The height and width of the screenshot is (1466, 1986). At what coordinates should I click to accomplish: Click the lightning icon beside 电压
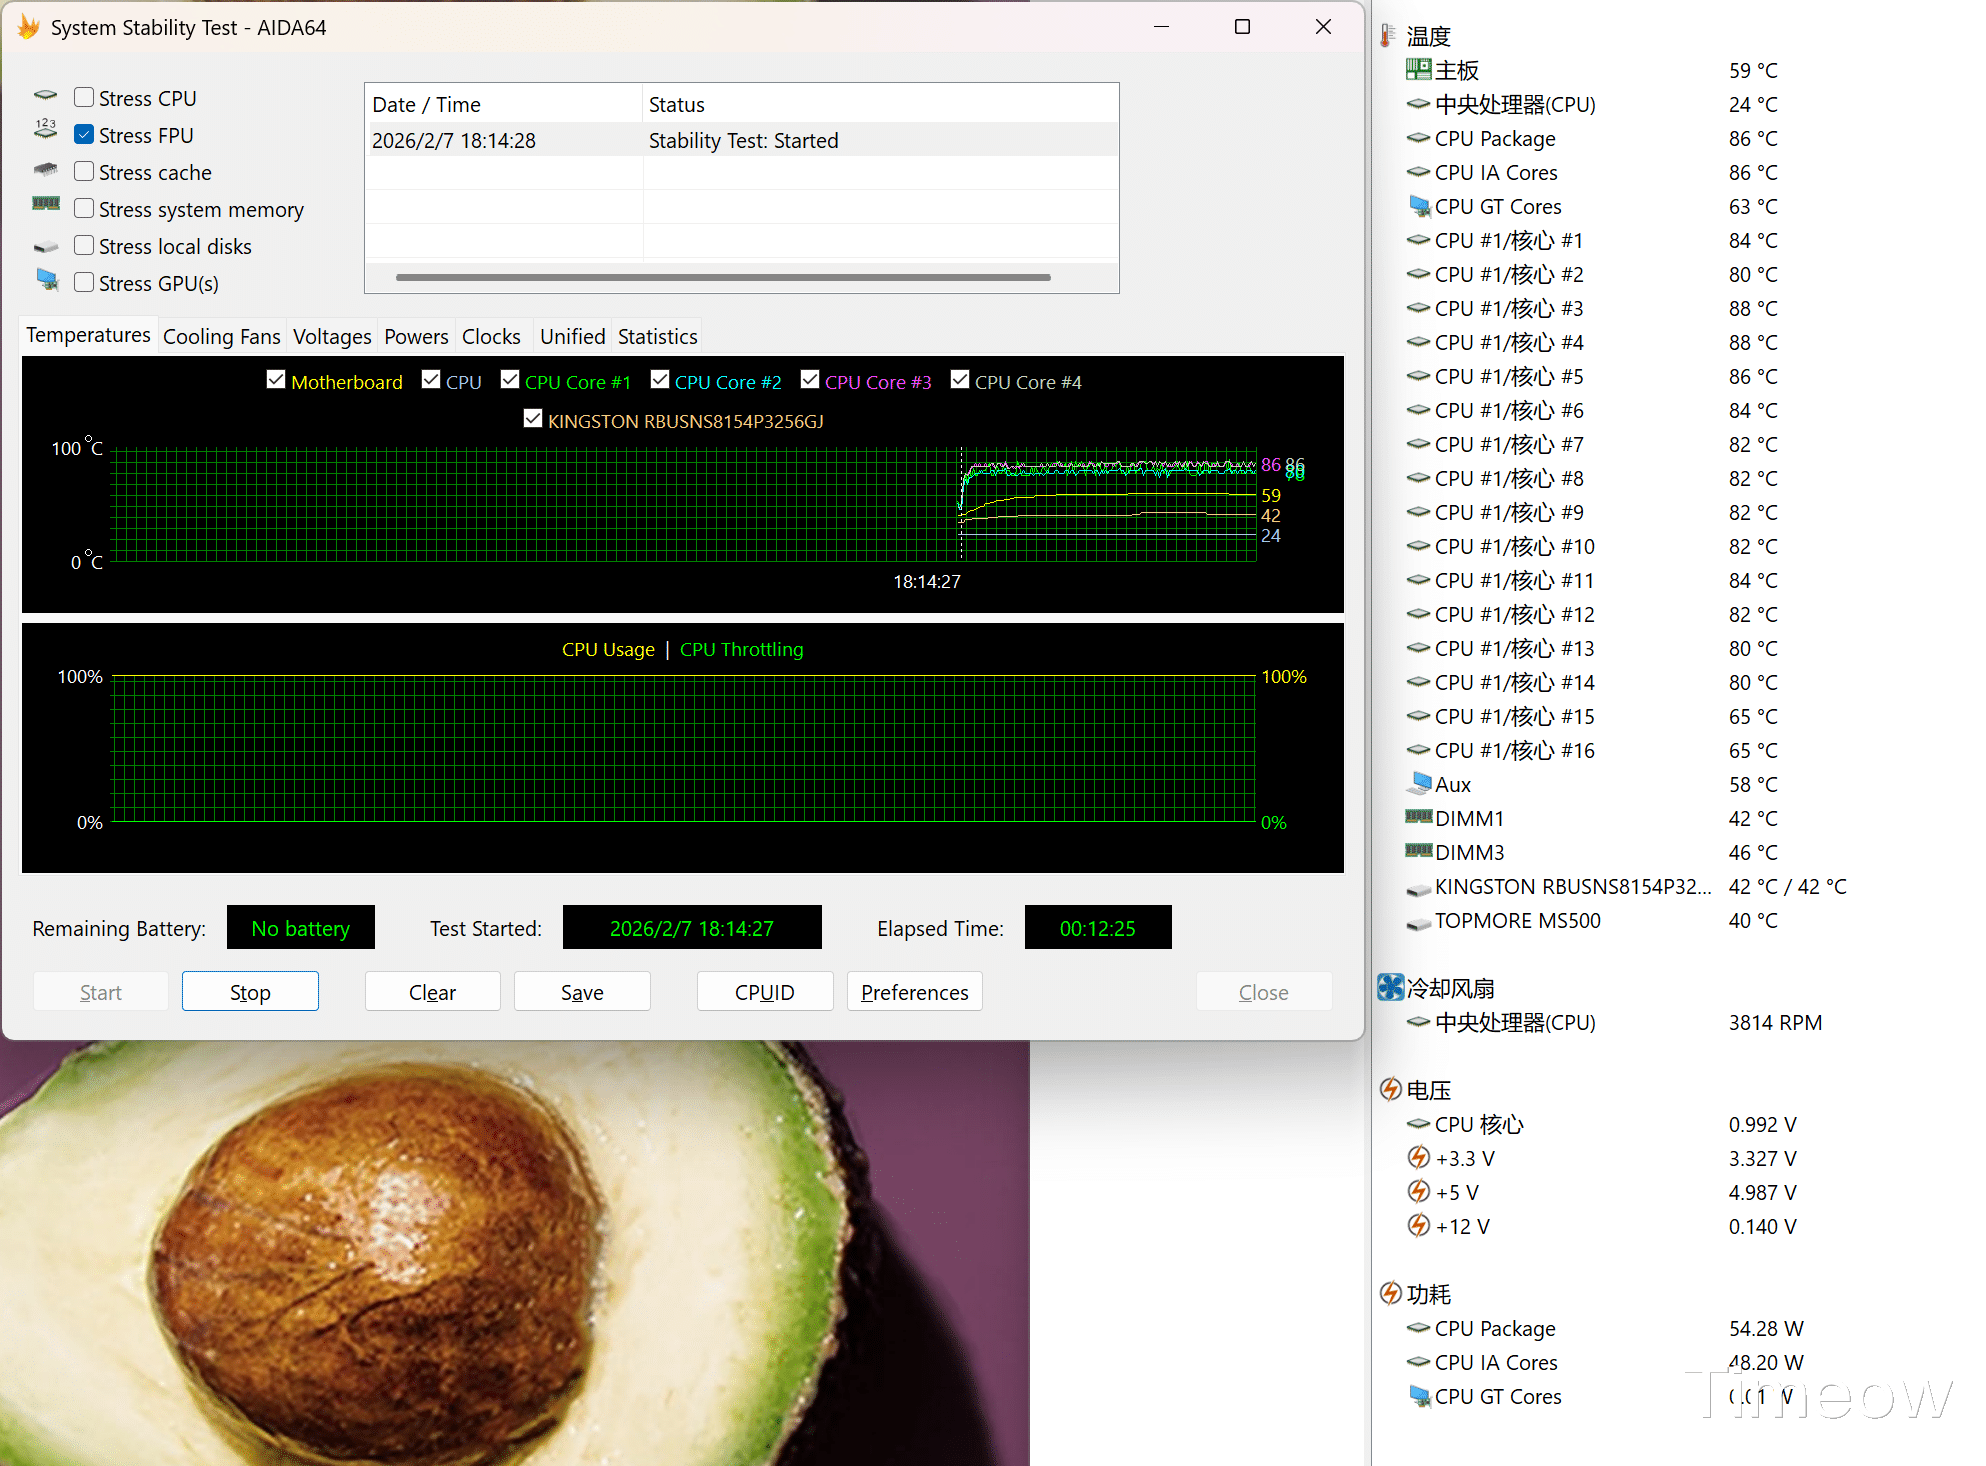tap(1390, 1090)
